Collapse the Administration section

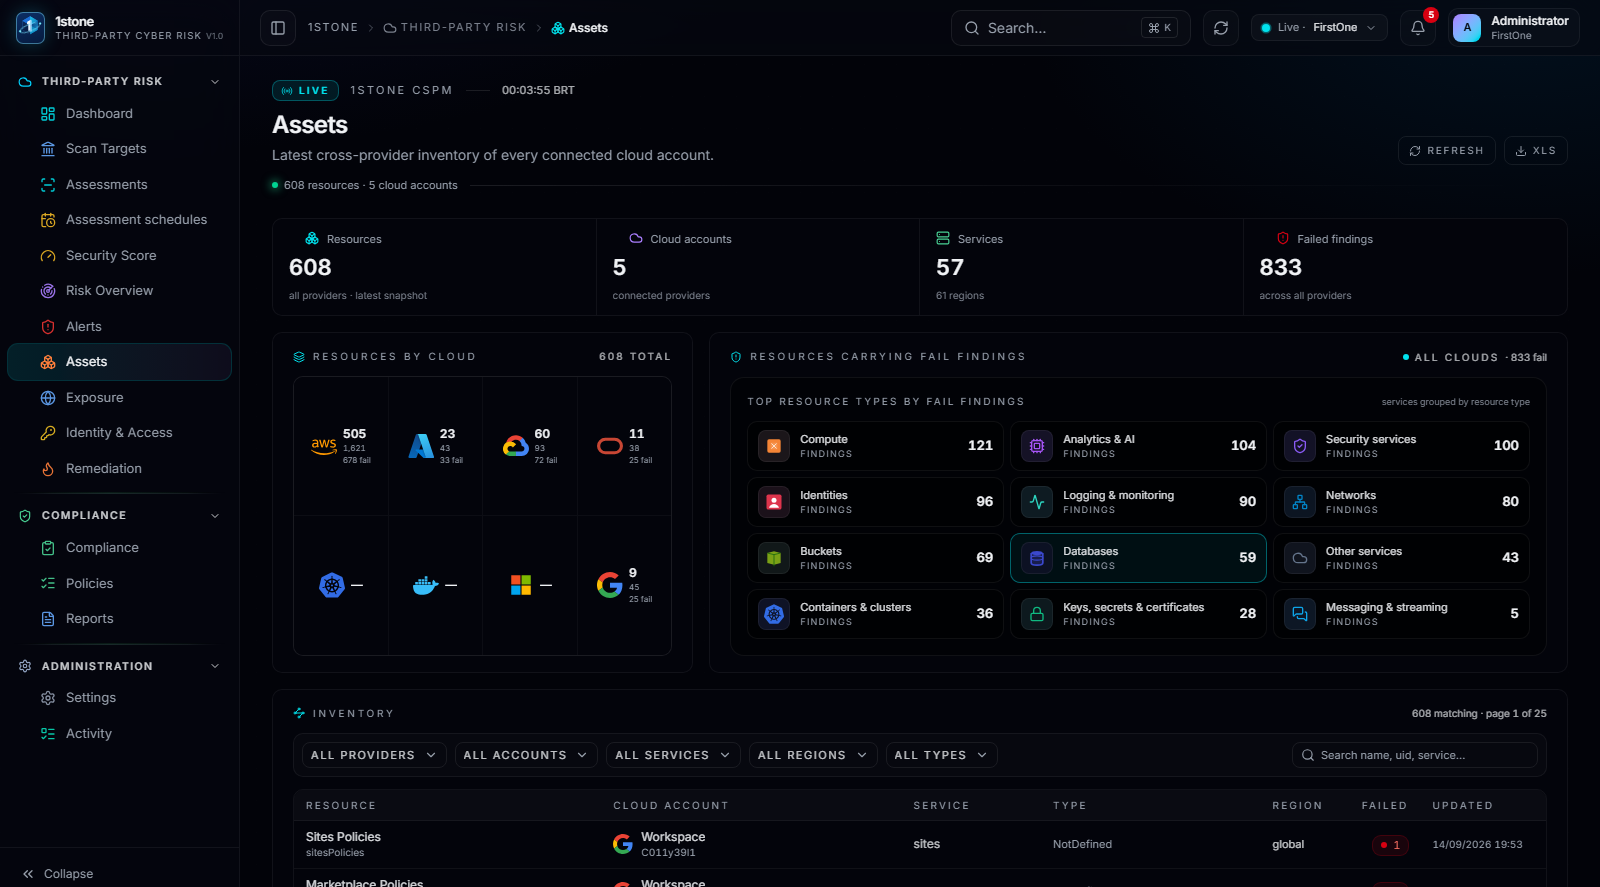click(x=215, y=666)
